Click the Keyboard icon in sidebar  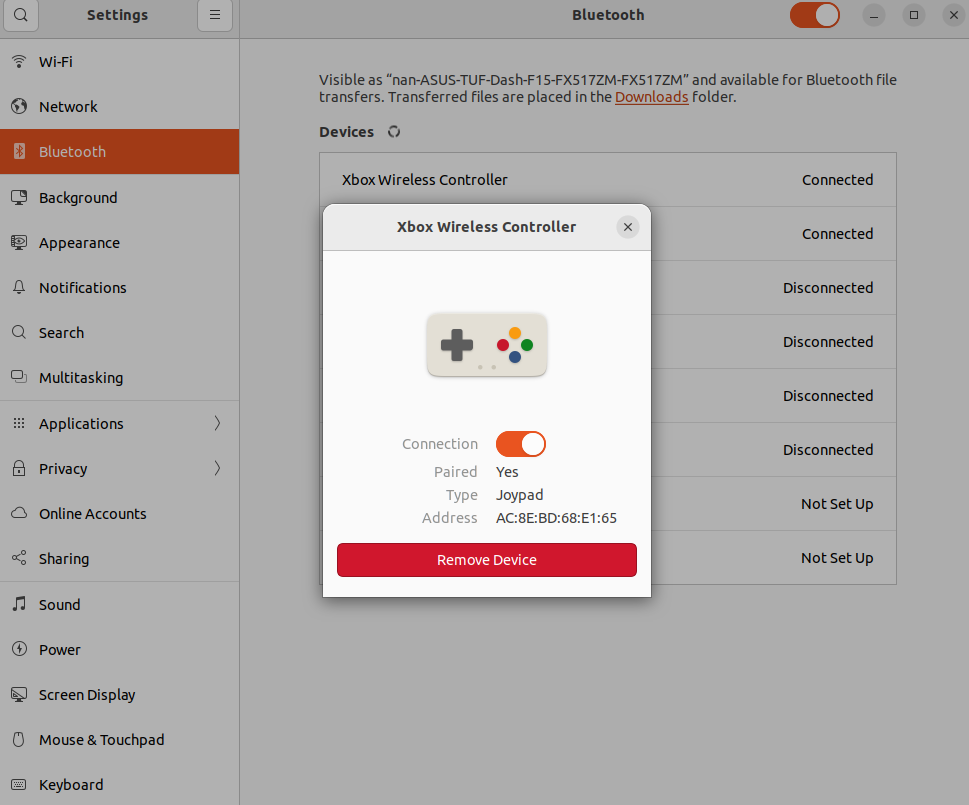[x=19, y=785]
